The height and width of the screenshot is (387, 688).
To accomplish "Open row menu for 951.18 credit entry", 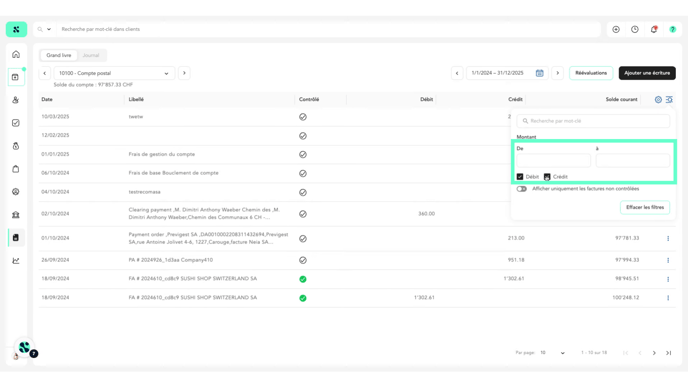I will click(668, 260).
